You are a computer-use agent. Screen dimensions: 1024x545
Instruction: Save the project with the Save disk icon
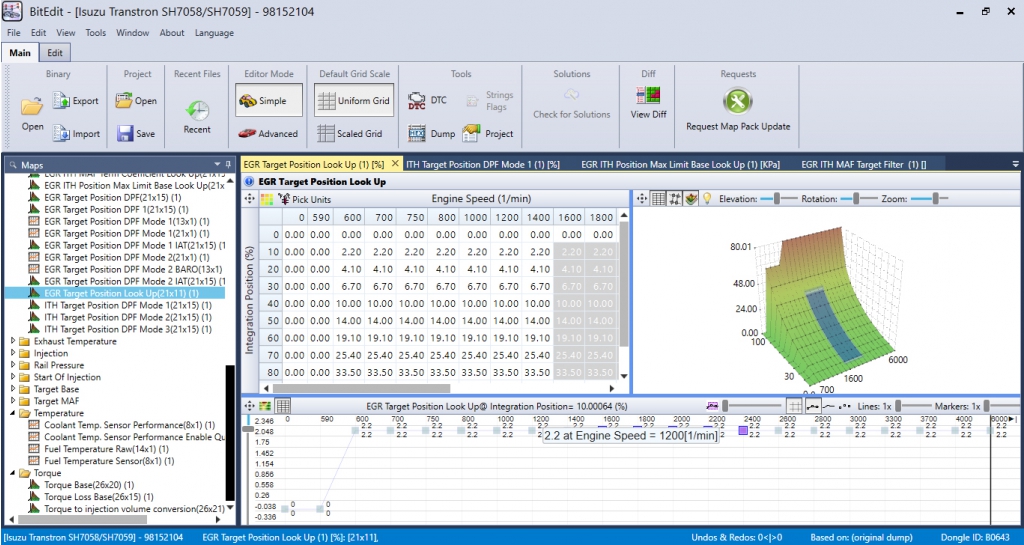(125, 133)
